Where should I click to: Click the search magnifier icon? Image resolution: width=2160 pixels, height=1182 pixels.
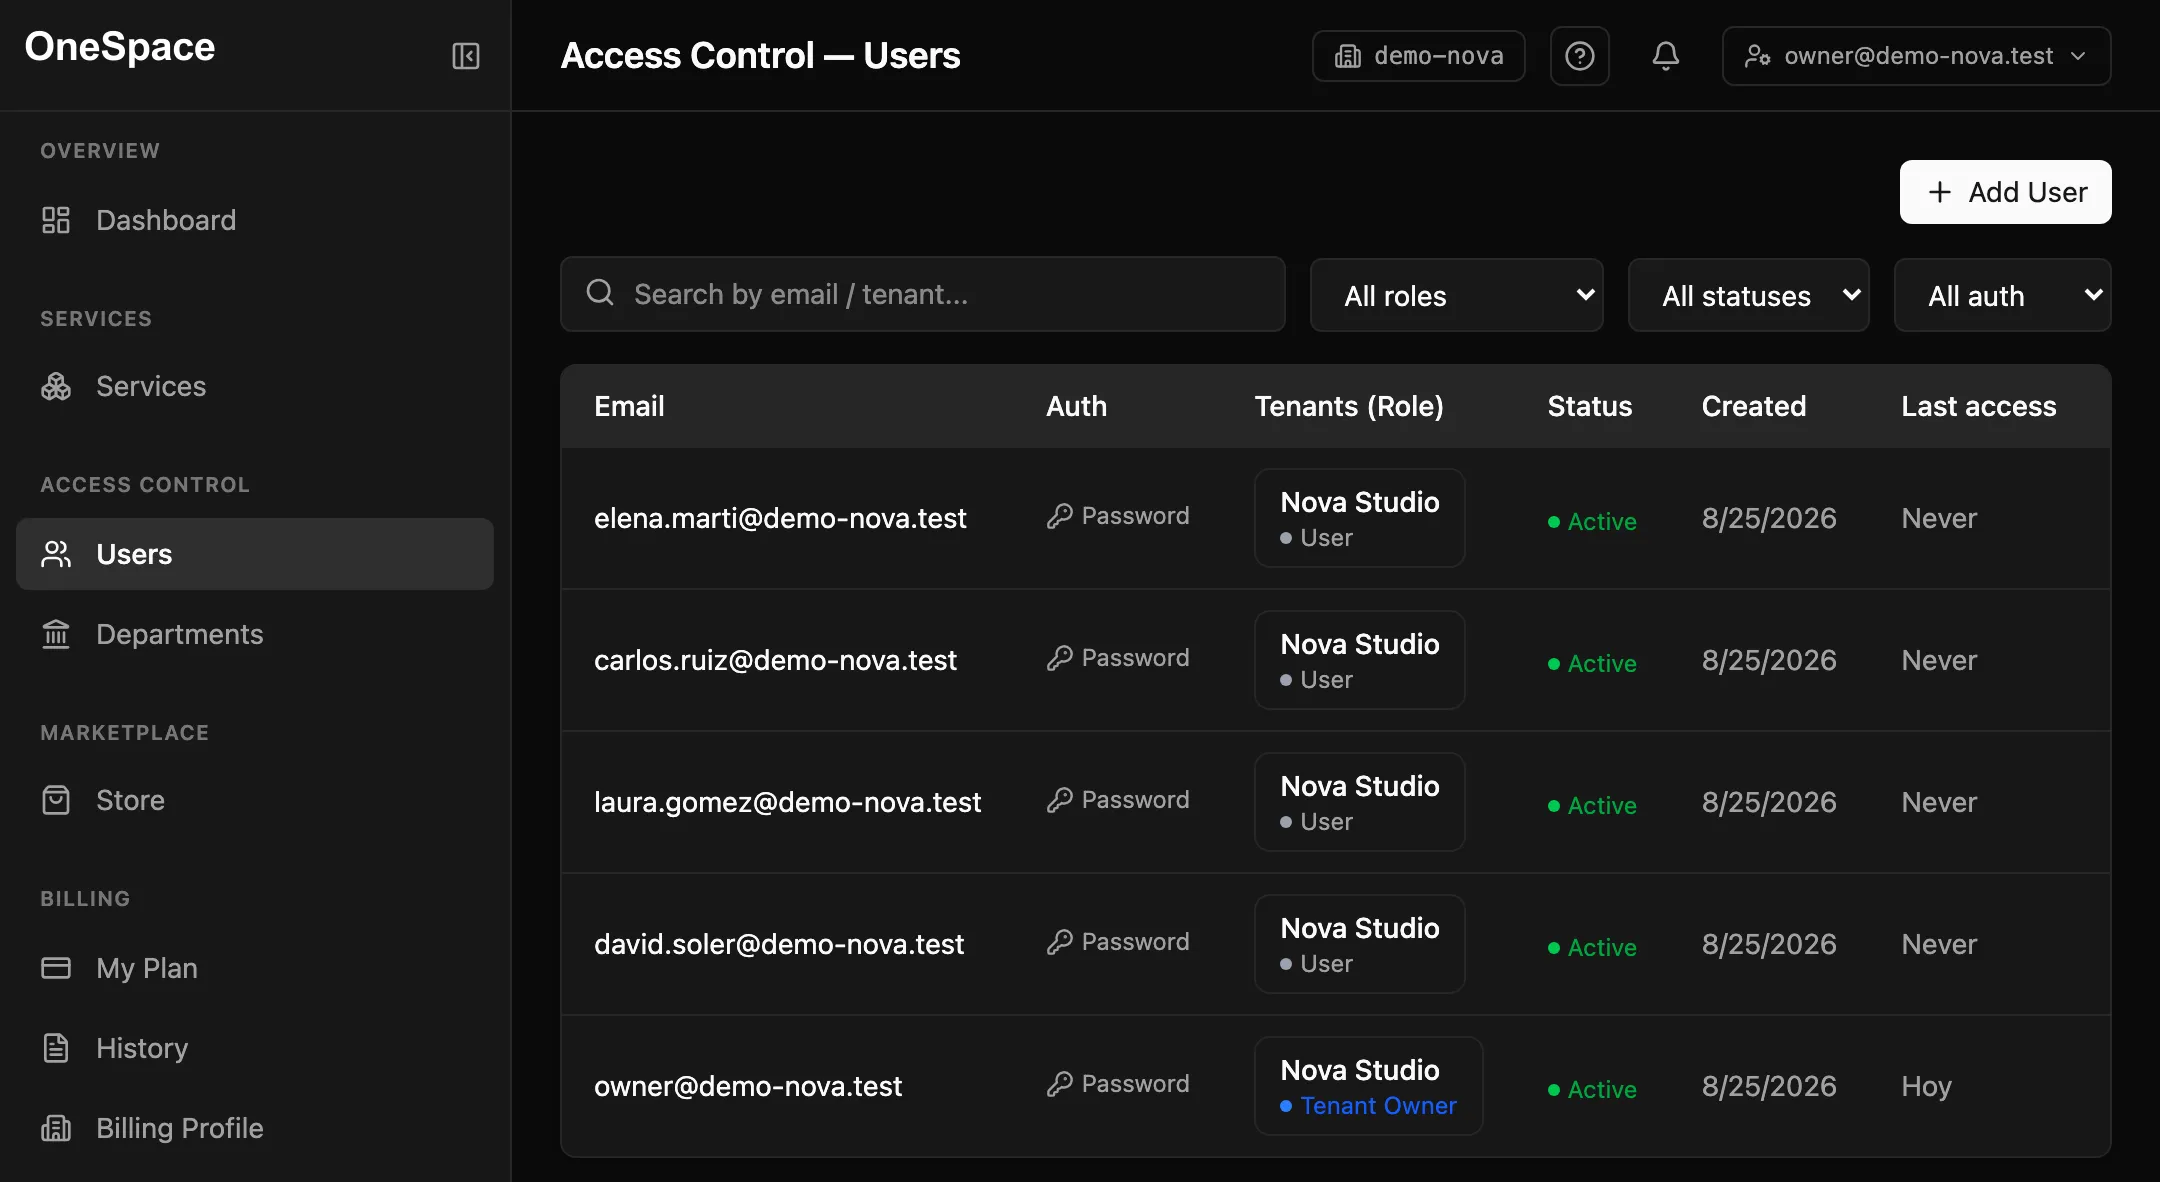tap(600, 293)
